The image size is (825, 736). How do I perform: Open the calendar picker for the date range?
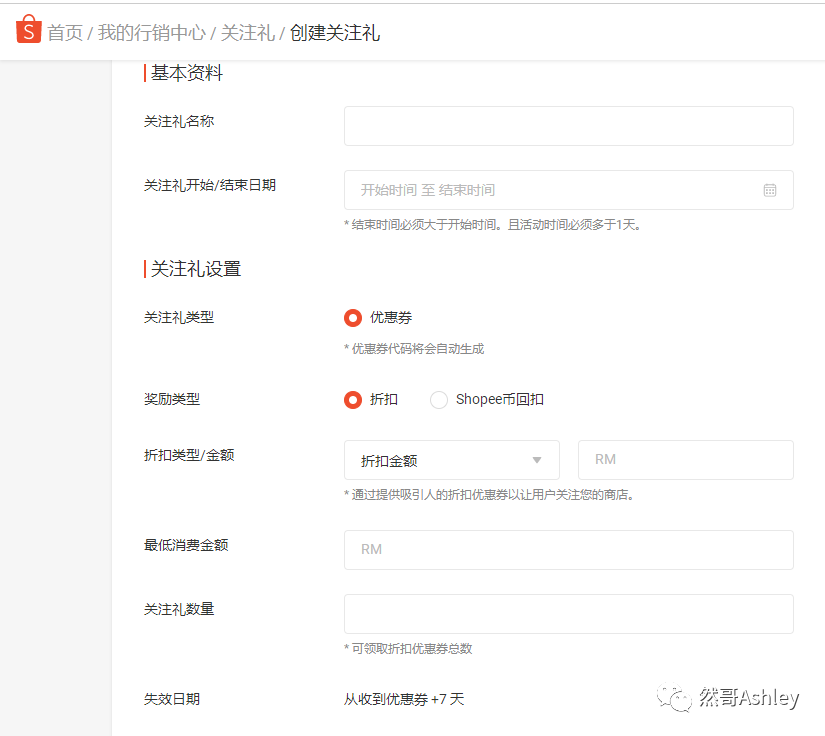(x=769, y=189)
